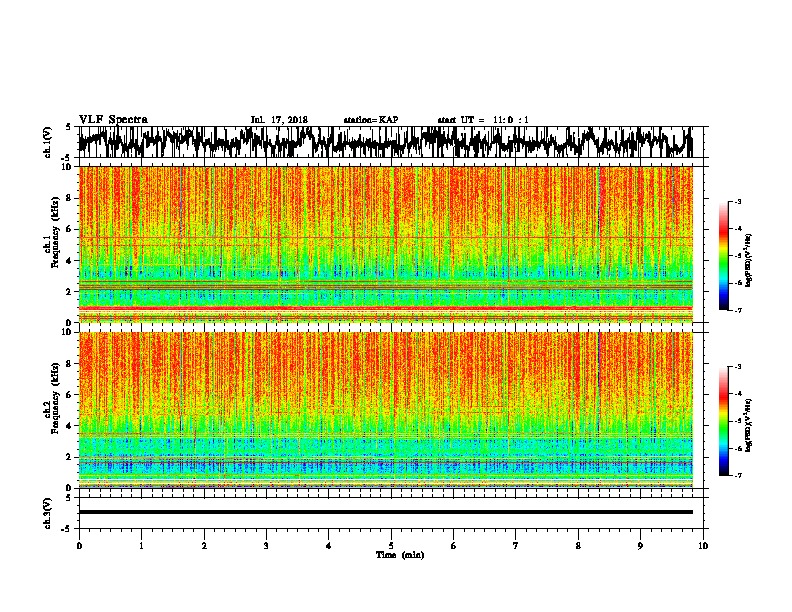
Task: Click the ch.2 frequency tick label "10"
Action: click(67, 332)
